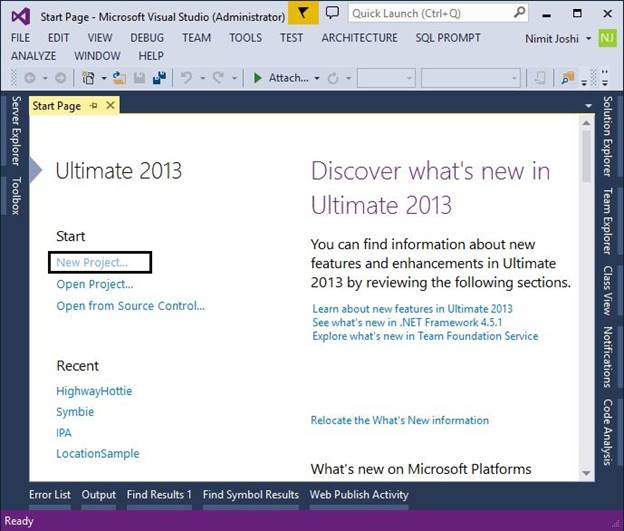The width and height of the screenshot is (624, 531).
Task: Open the Solution Configurations combo box
Action: coord(386,78)
